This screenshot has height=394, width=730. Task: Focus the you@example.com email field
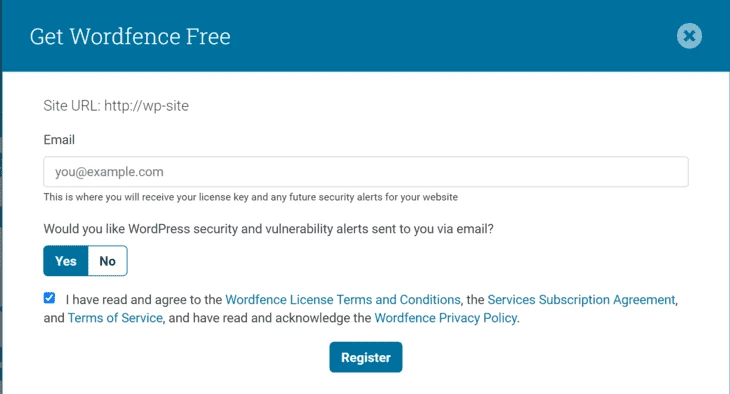point(365,172)
